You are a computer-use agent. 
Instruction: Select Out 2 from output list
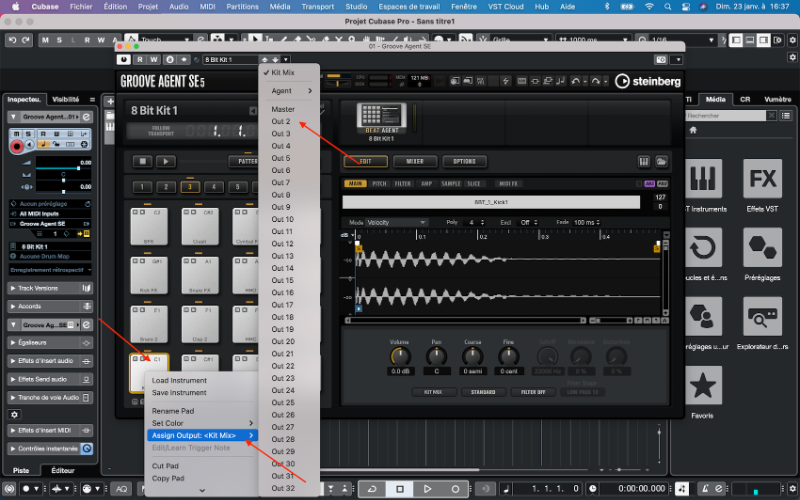pos(289,121)
